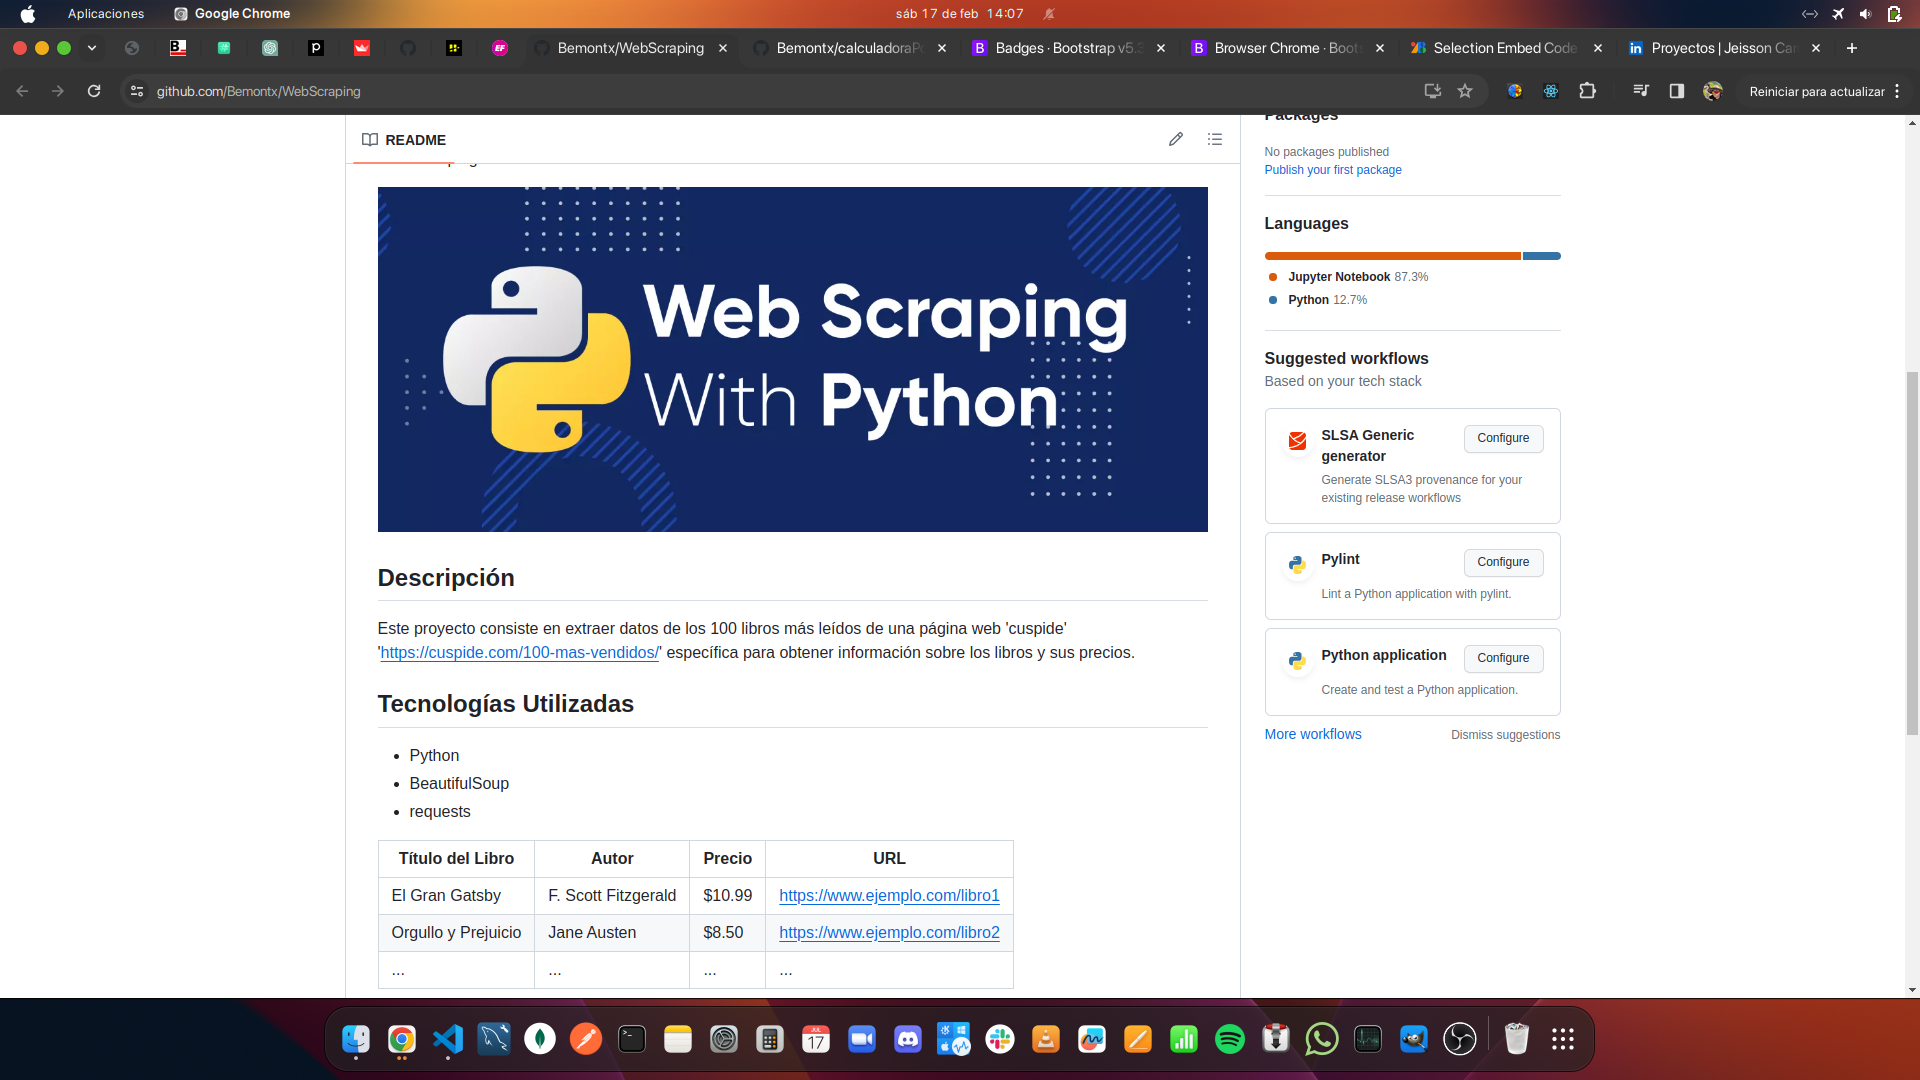Click the Python 12.7% language entry

[x=1317, y=300]
